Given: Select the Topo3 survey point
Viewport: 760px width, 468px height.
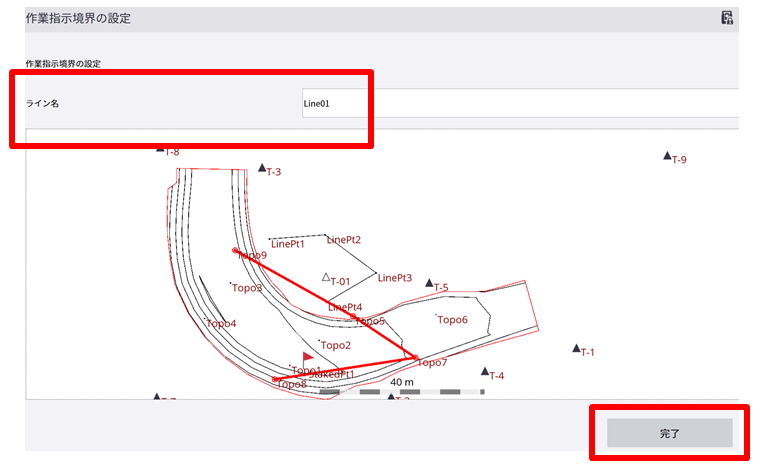Looking at the screenshot, I should tap(232, 285).
